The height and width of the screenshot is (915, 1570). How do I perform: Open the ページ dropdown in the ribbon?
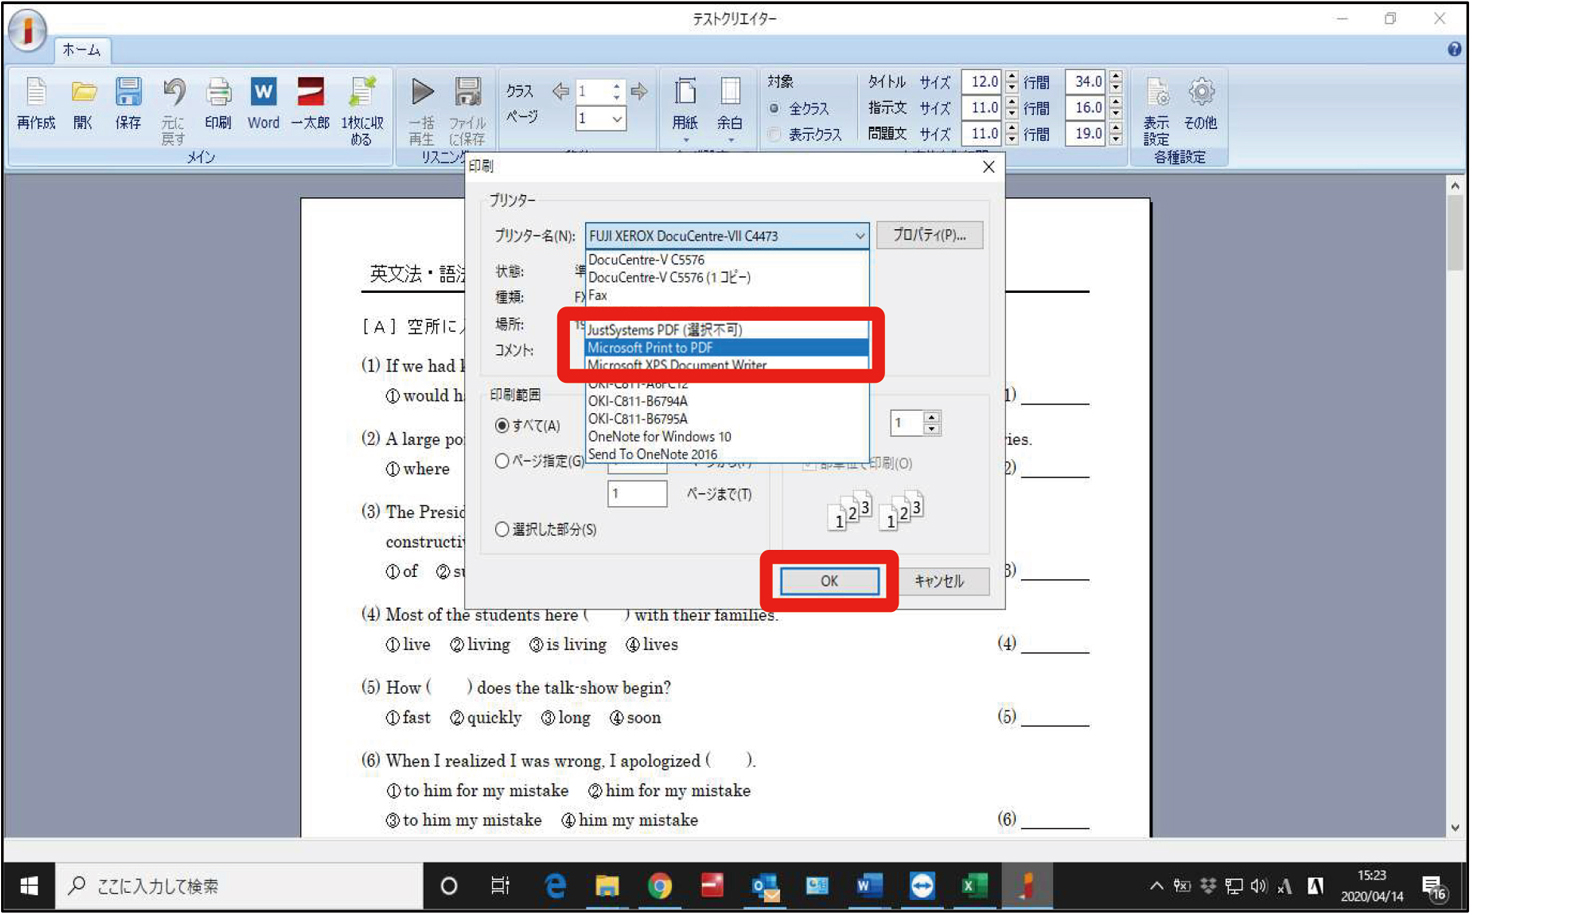click(616, 119)
